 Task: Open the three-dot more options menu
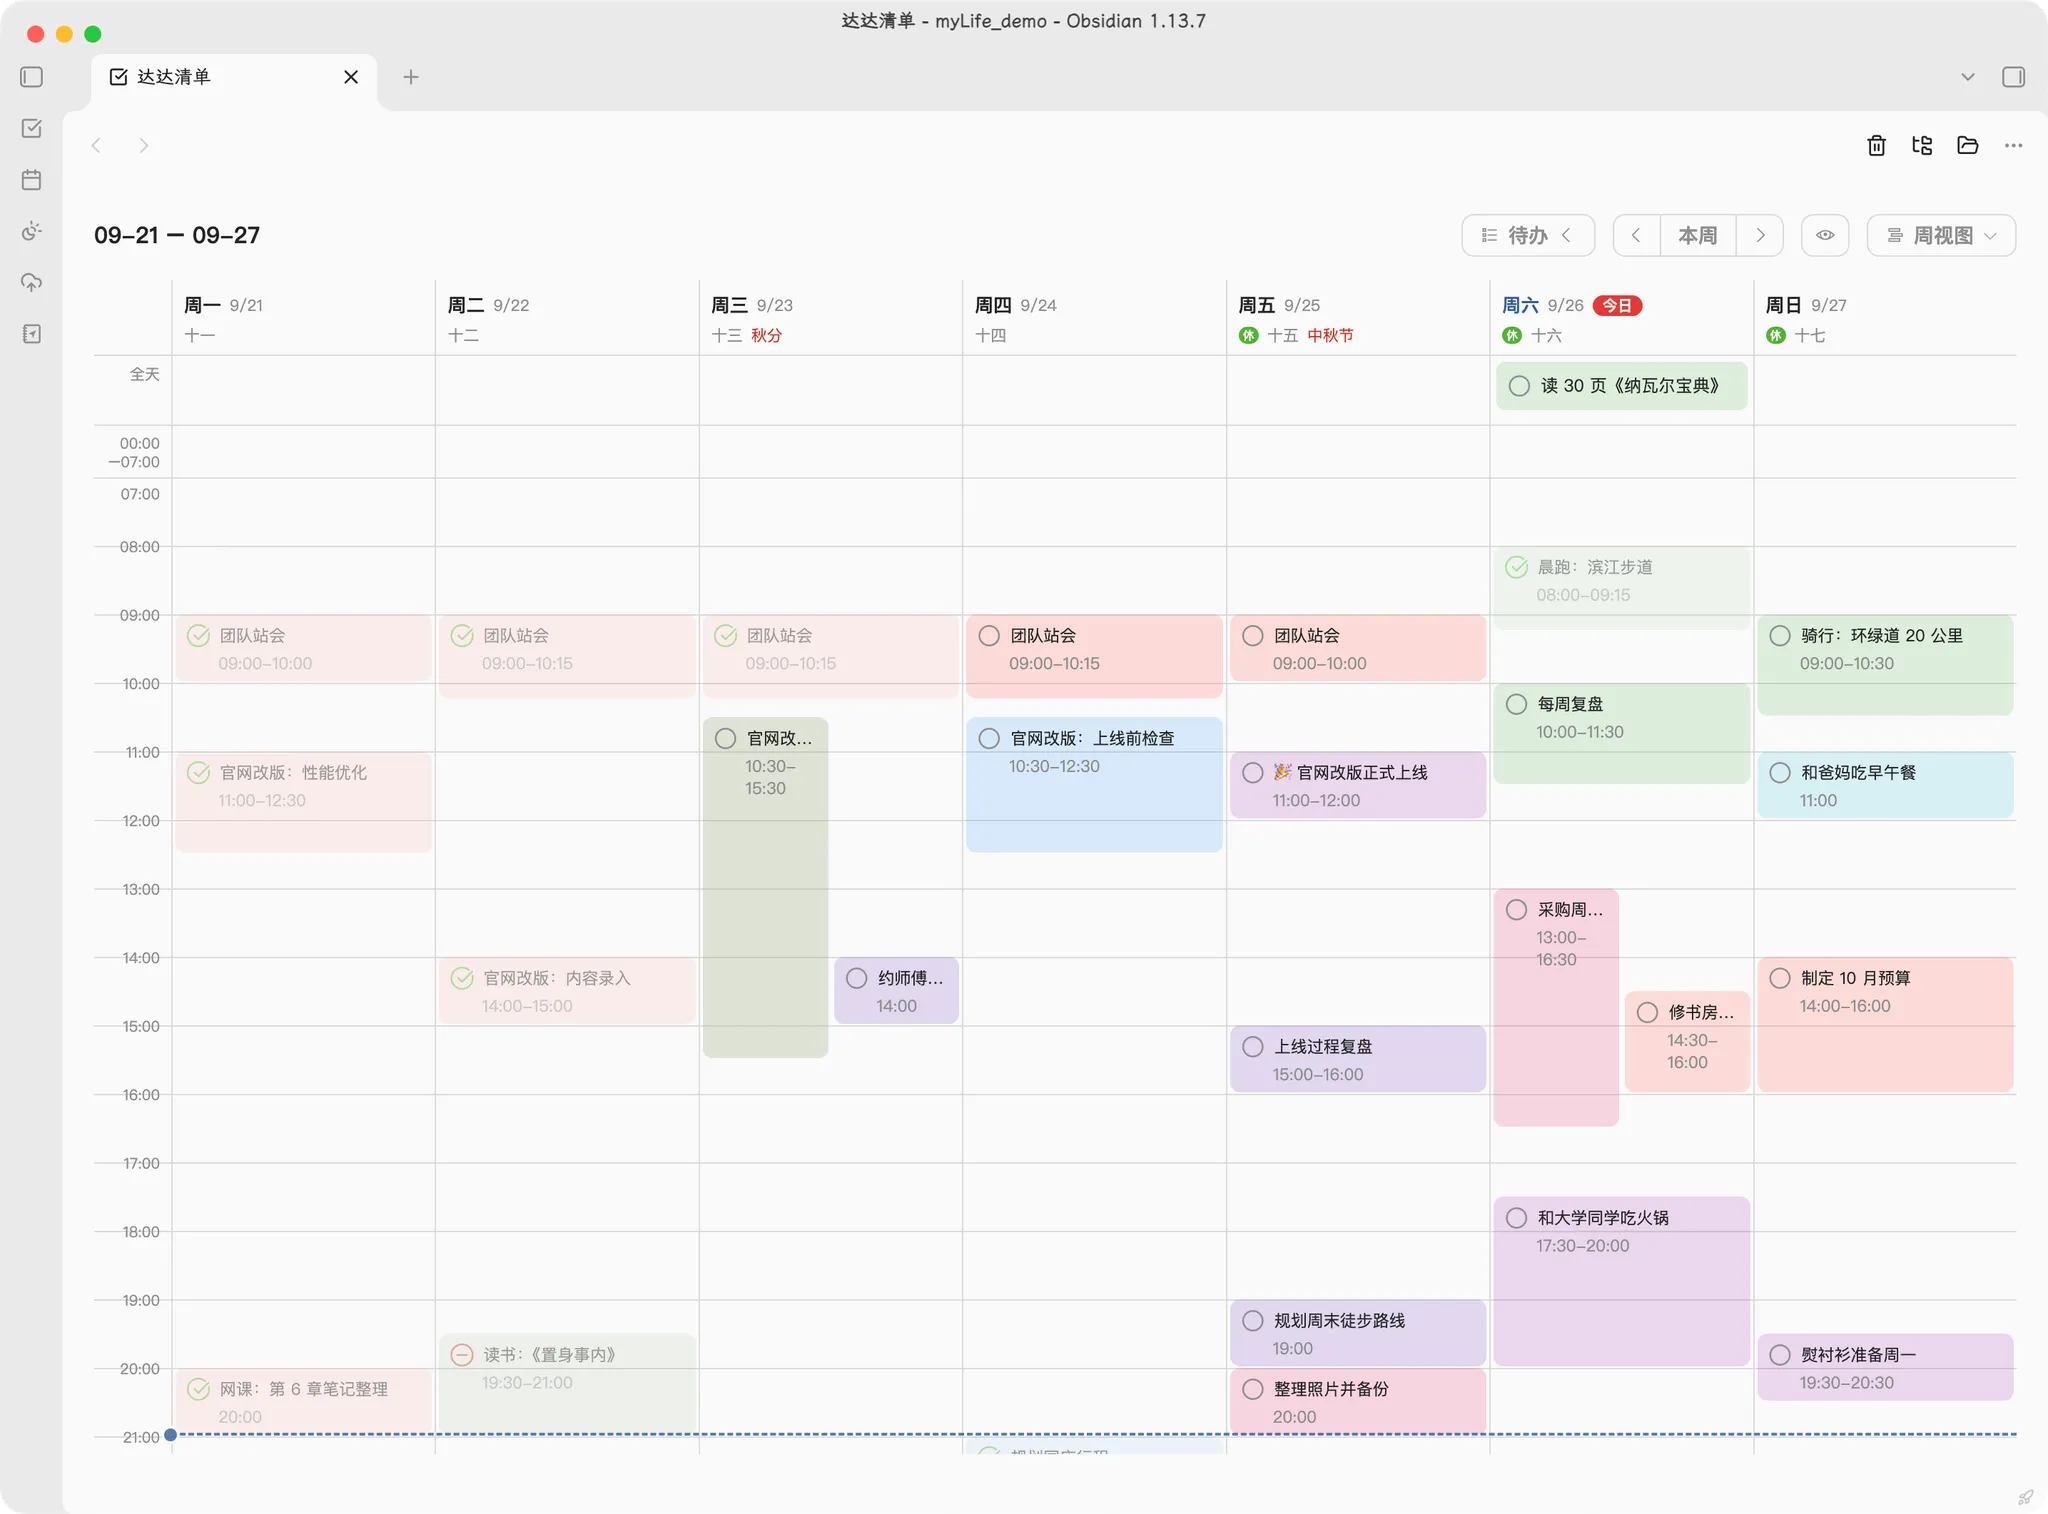pos(2013,146)
